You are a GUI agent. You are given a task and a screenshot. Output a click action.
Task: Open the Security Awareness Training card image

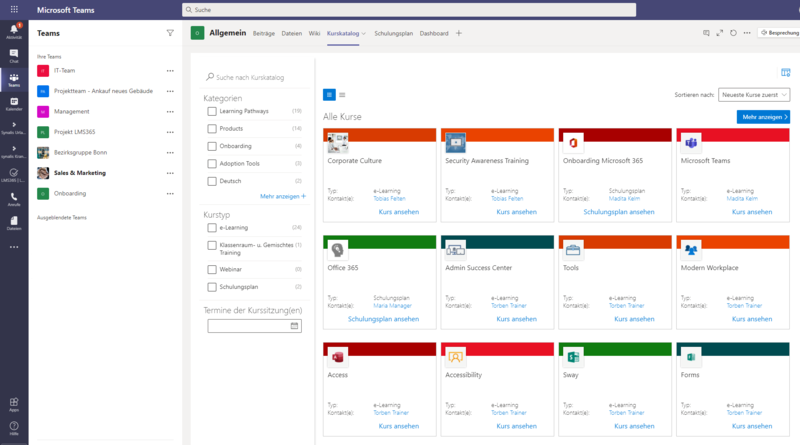coord(456,143)
